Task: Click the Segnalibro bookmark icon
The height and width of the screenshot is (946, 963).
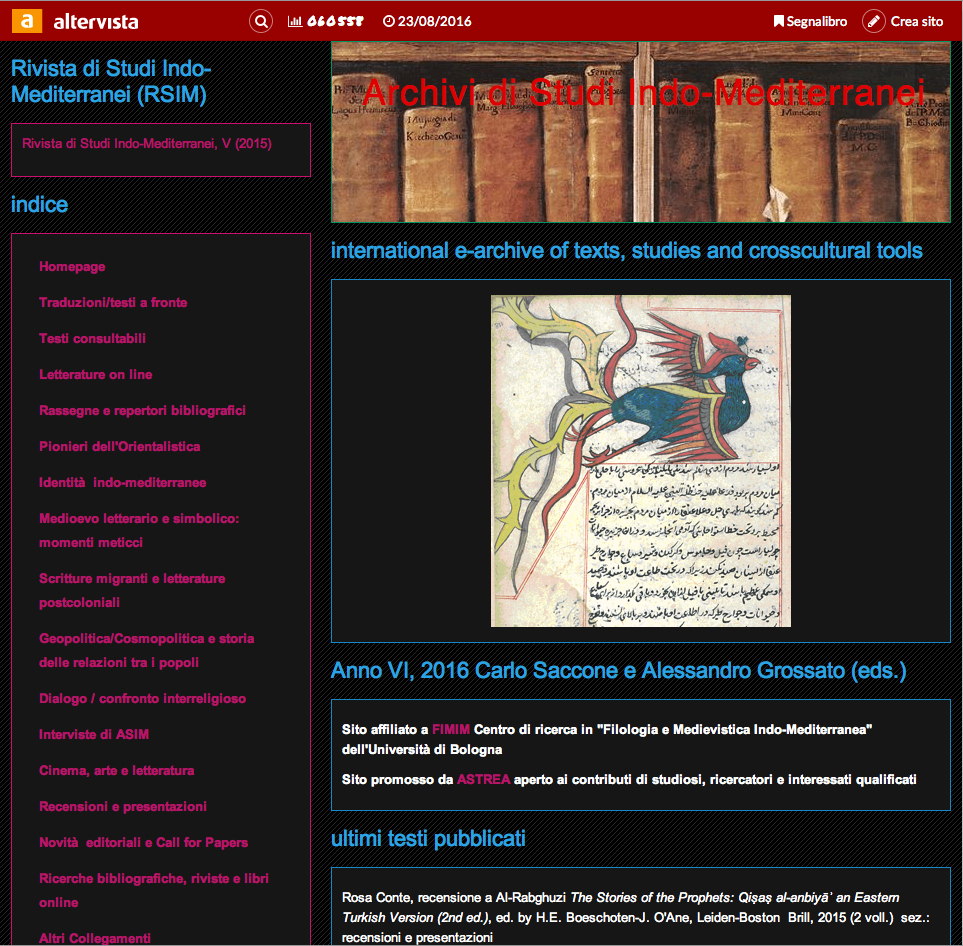Action: click(x=778, y=22)
